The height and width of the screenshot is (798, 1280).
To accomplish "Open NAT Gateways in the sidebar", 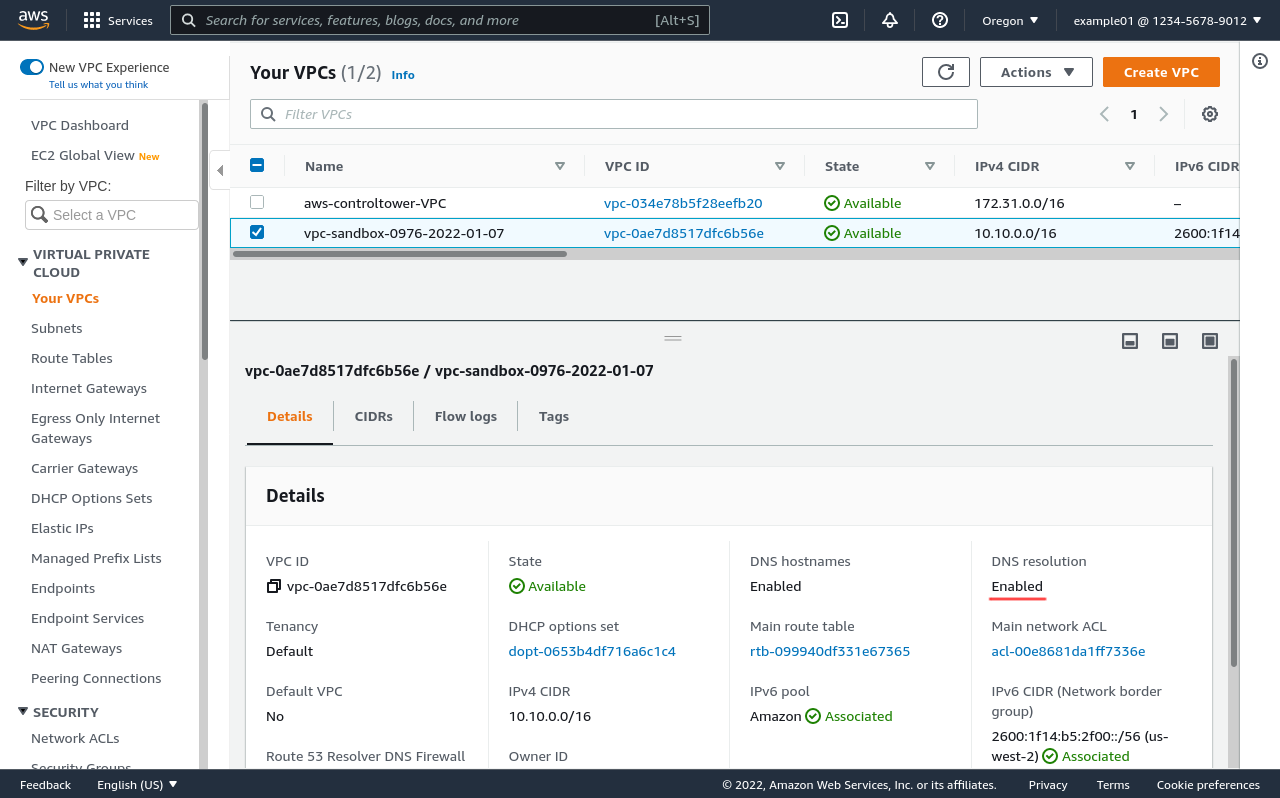I will (77, 648).
